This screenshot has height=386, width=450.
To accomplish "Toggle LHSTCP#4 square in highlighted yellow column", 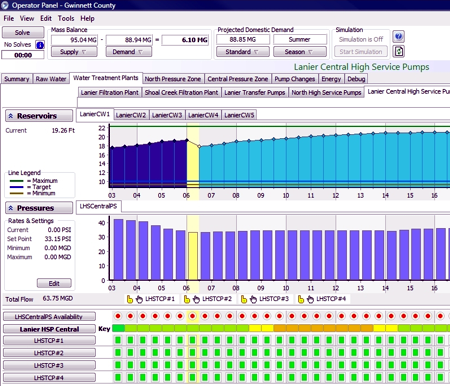I will coord(192,378).
